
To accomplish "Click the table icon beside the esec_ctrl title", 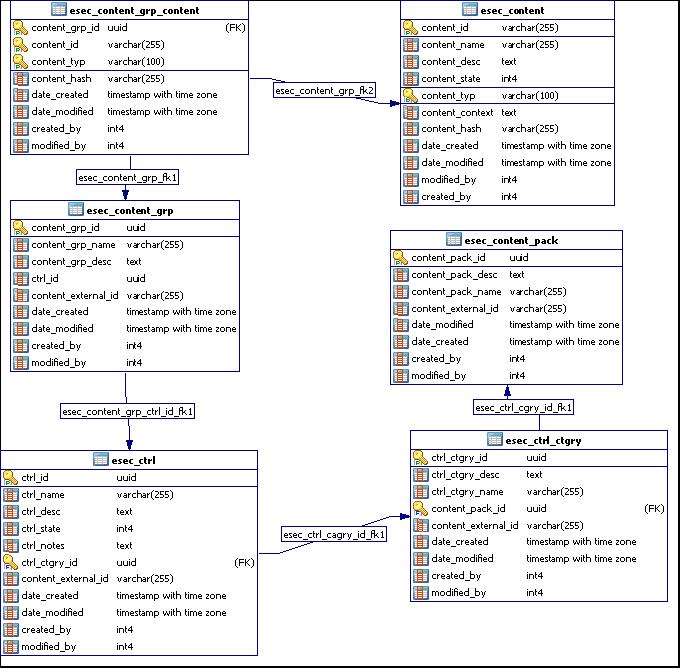I will pyautogui.click(x=101, y=460).
